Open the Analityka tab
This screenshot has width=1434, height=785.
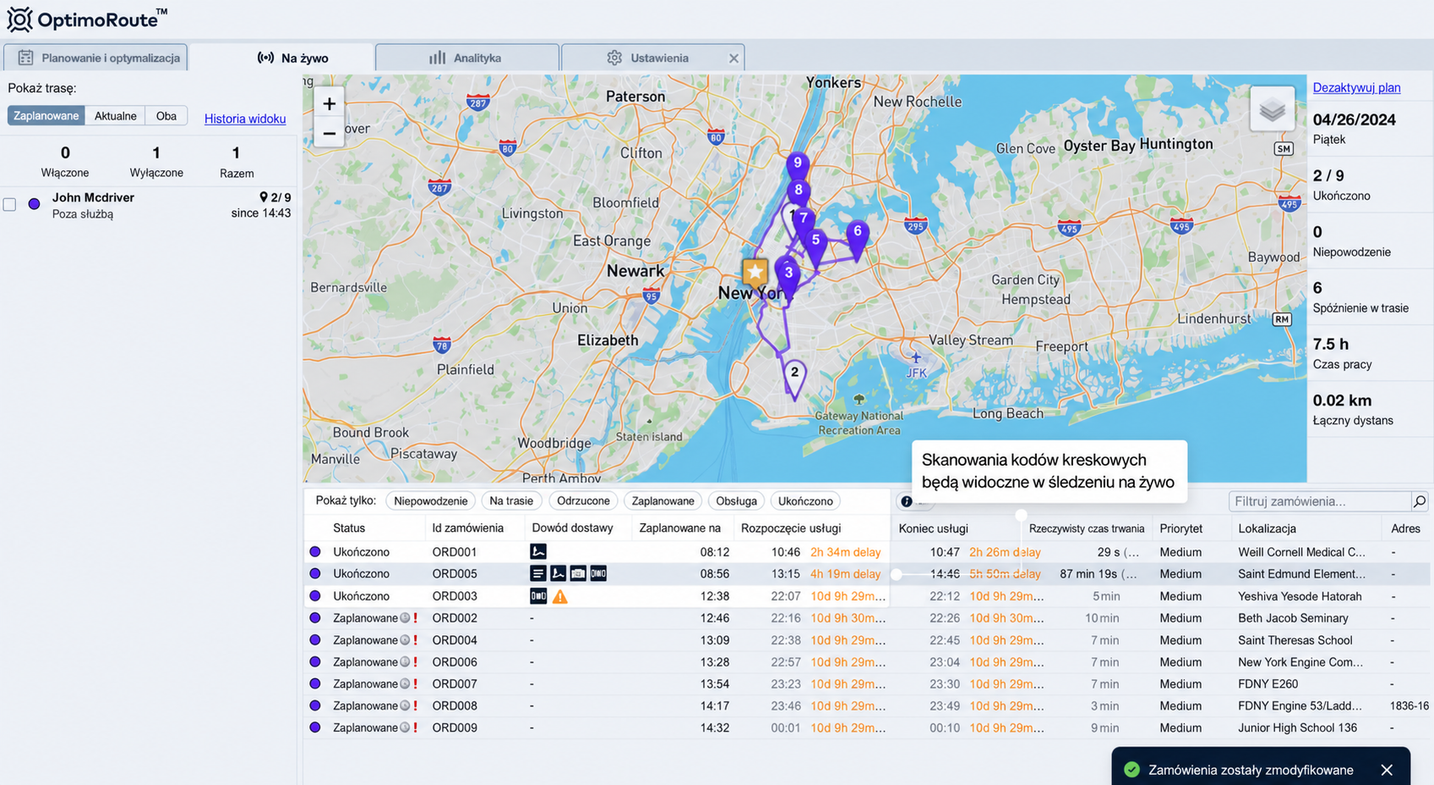tap(466, 58)
